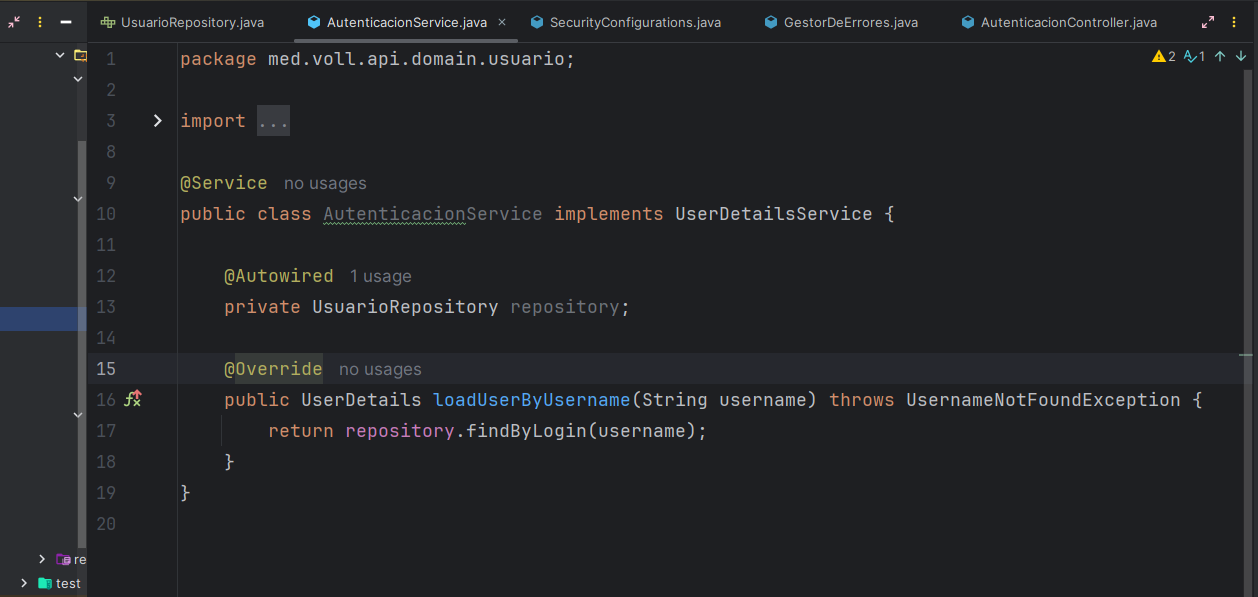The height and width of the screenshot is (597, 1258).
Task: Select the AutenticacionService.java tab
Action: [406, 22]
